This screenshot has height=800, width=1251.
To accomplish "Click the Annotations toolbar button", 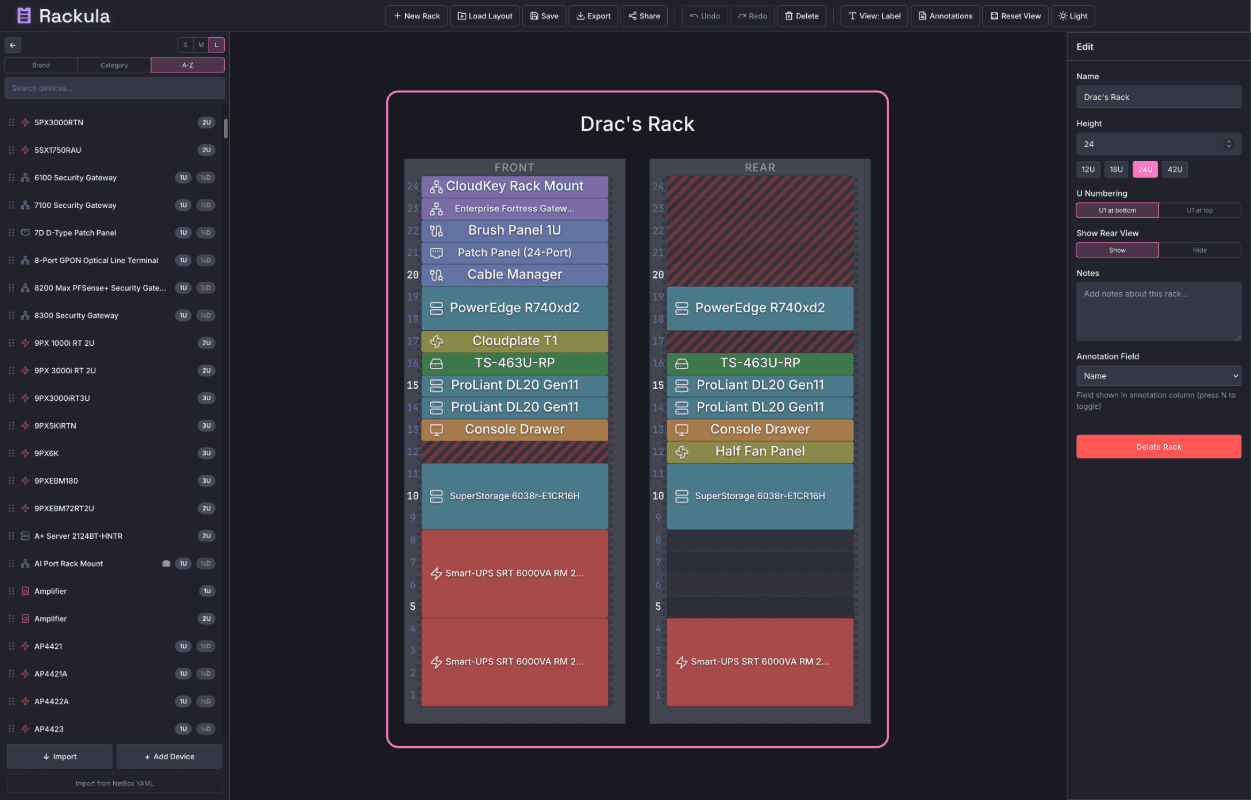I will coord(944,16).
